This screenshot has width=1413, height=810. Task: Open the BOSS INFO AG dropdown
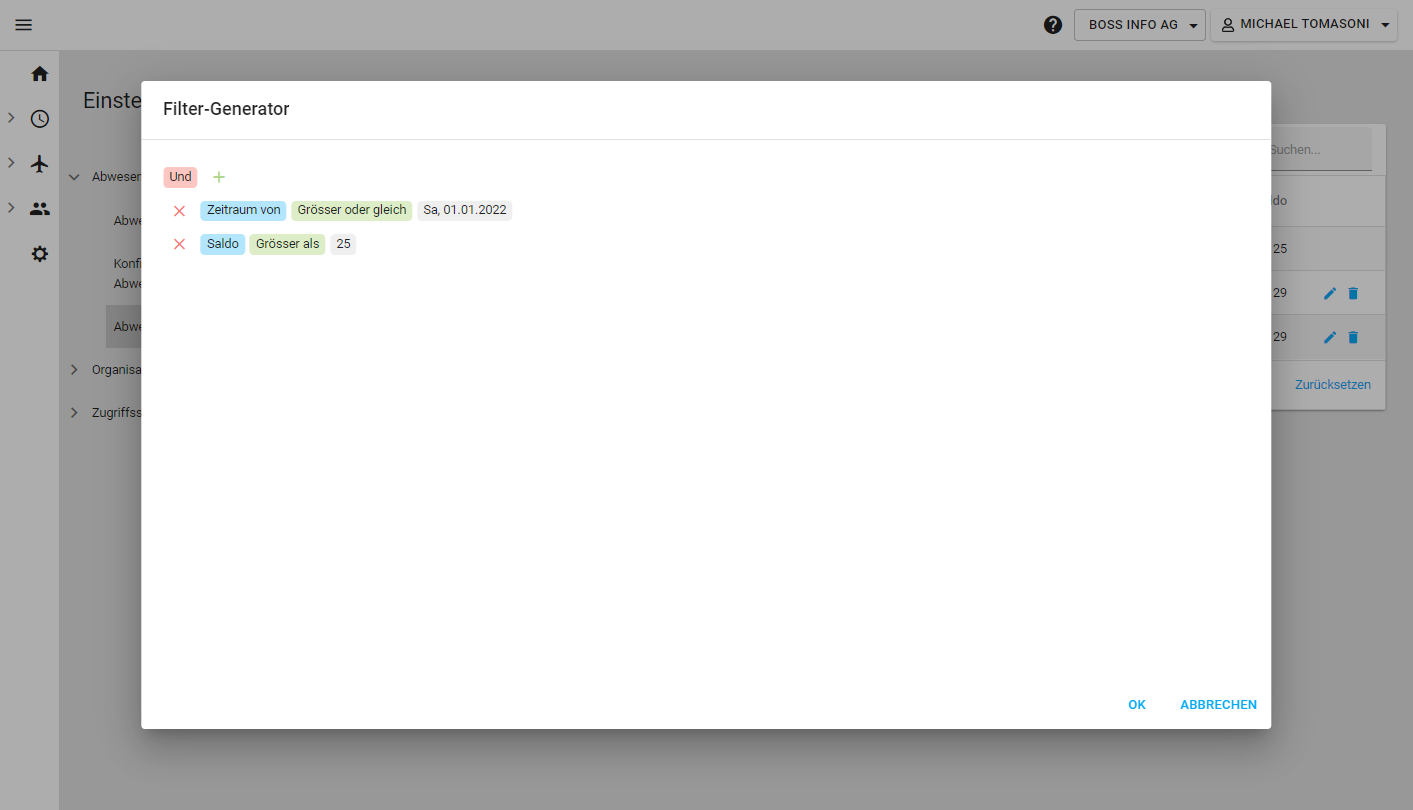coord(1139,25)
